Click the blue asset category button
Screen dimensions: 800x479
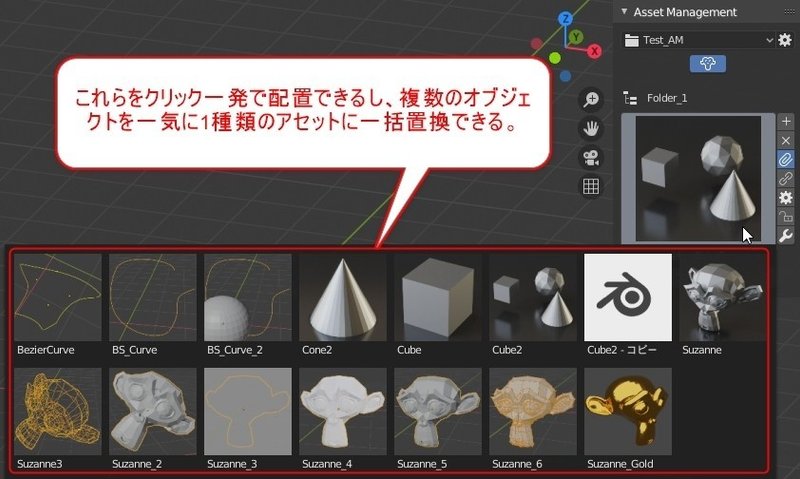708,63
